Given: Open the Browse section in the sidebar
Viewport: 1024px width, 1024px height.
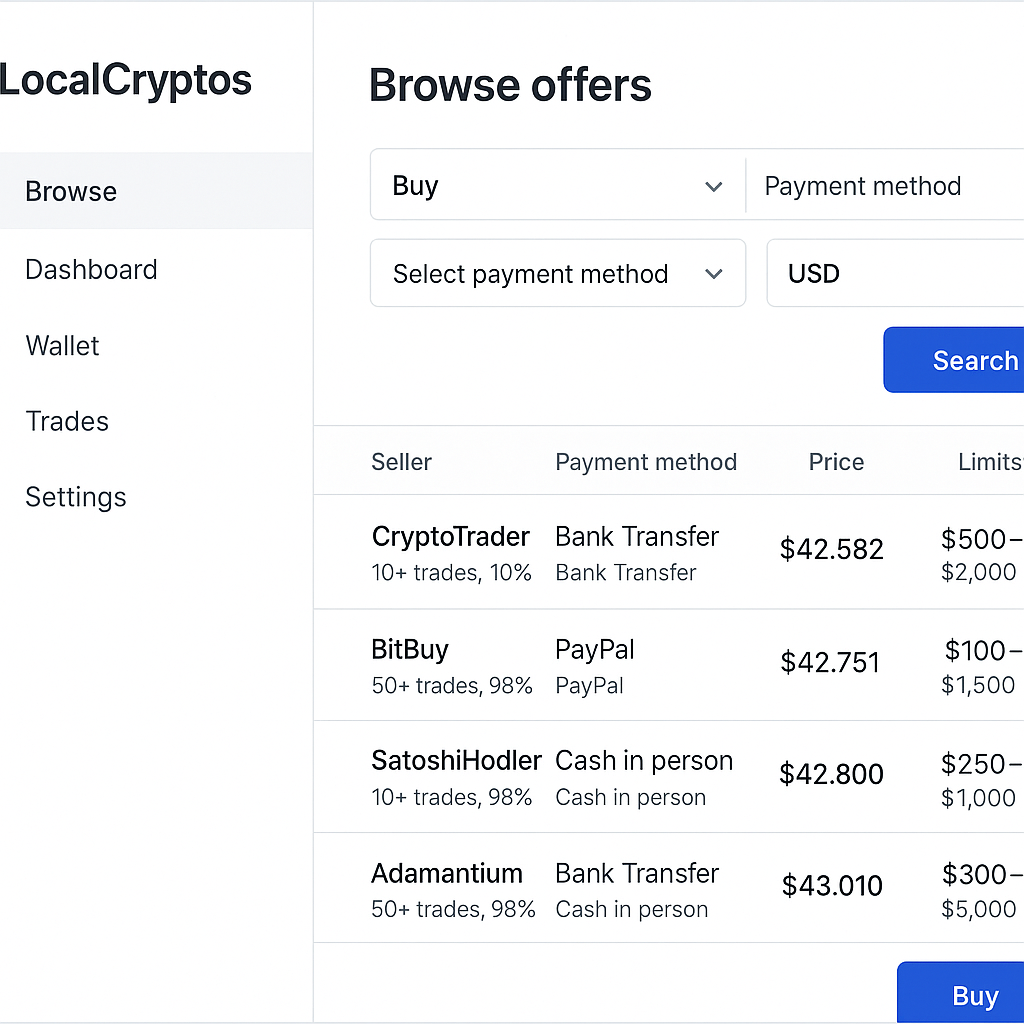Looking at the screenshot, I should tap(71, 191).
